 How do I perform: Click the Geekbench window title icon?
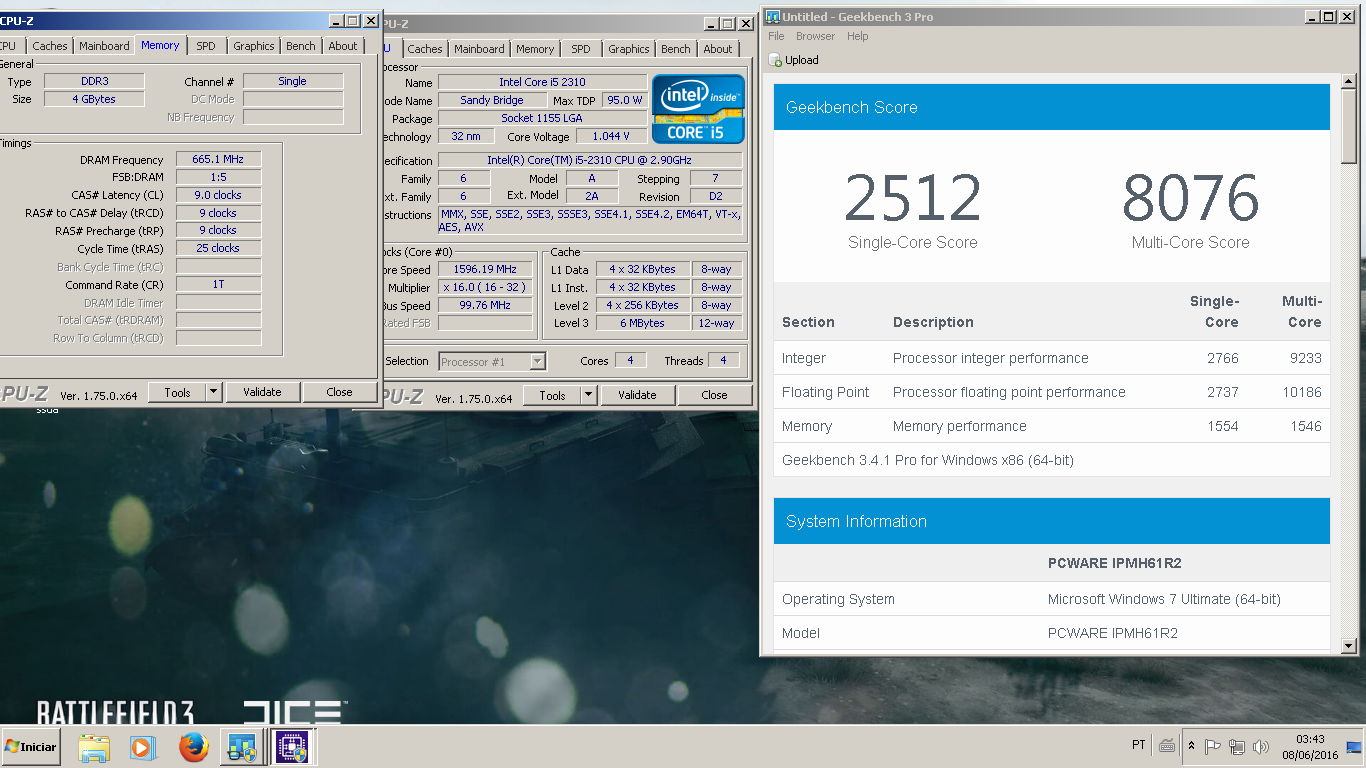pos(772,16)
